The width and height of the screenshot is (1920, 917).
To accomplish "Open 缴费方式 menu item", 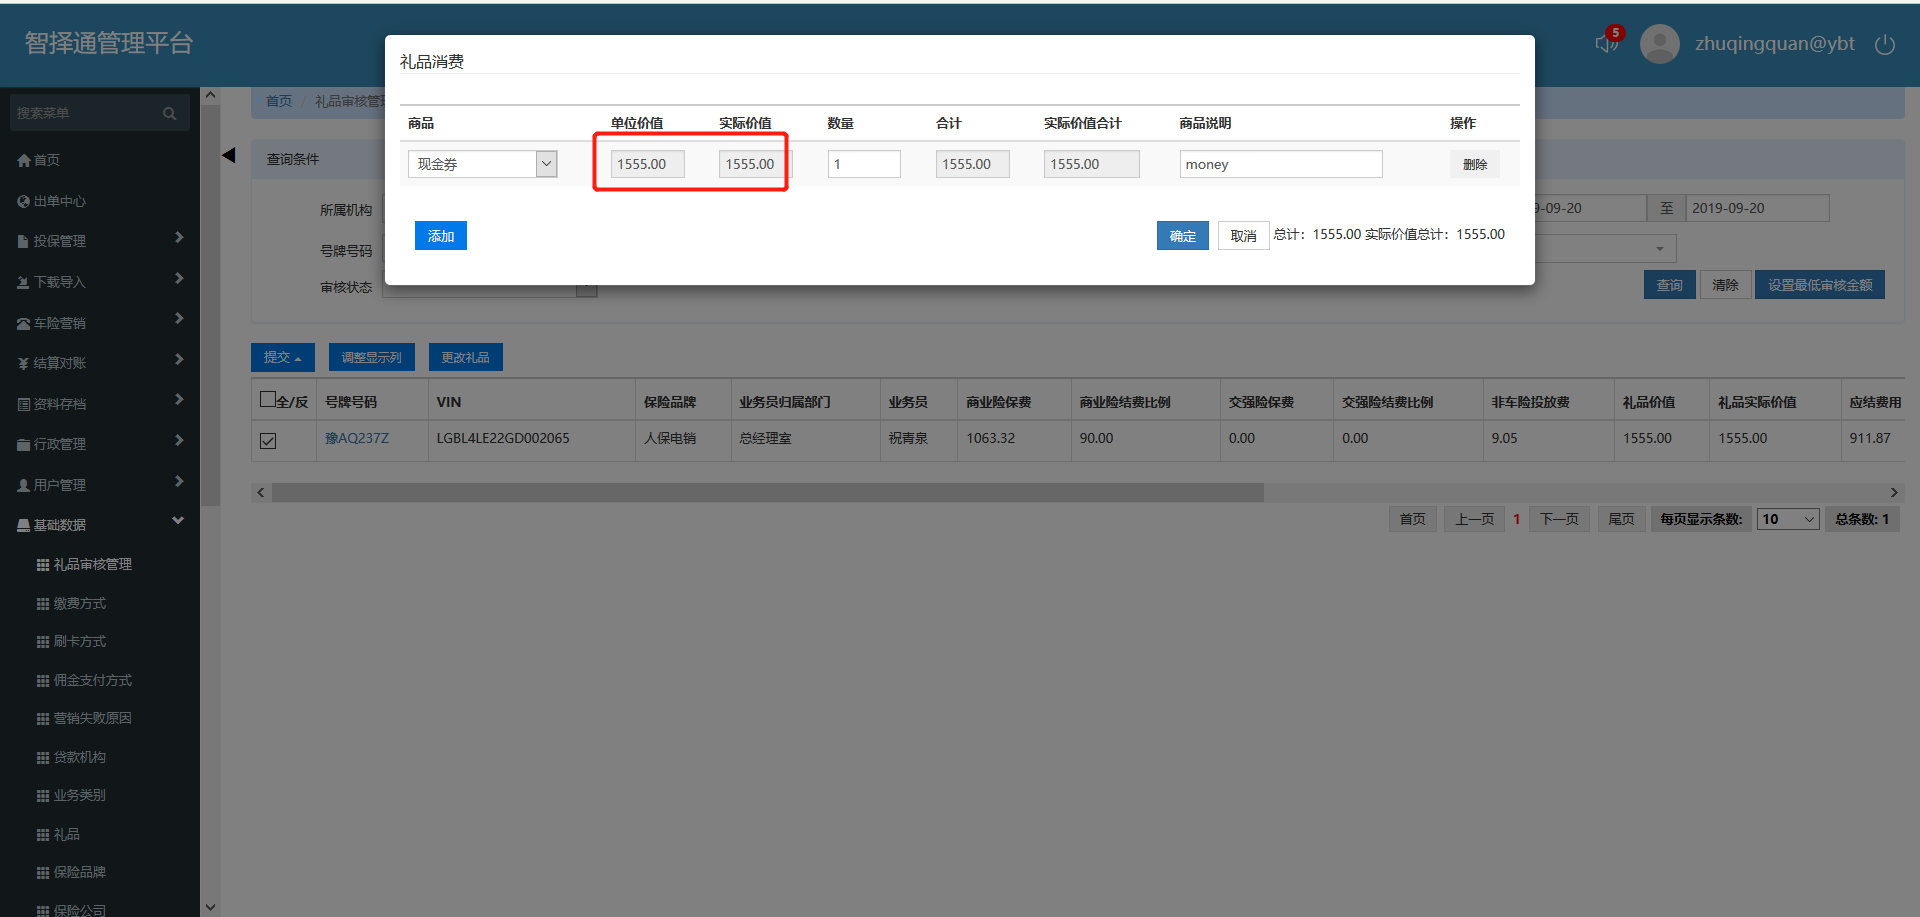I will pyautogui.click(x=80, y=604).
